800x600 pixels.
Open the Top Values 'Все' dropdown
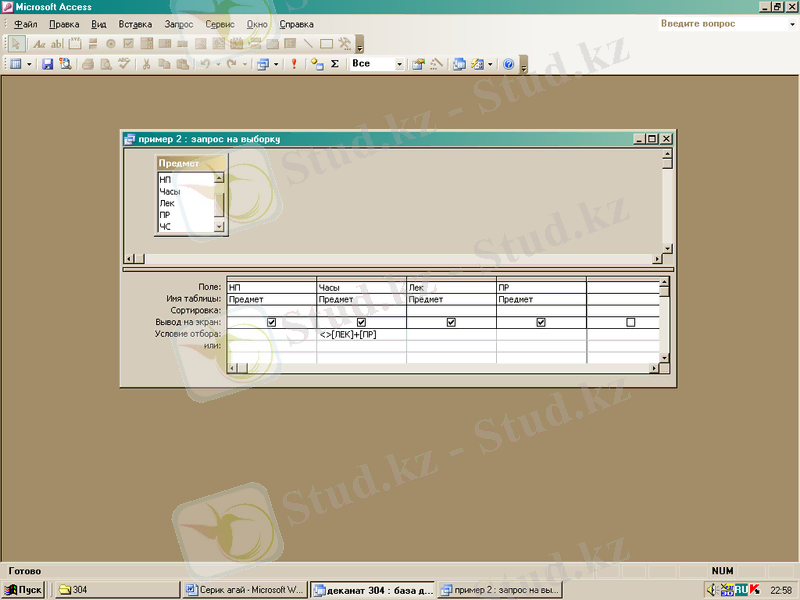click(x=399, y=64)
